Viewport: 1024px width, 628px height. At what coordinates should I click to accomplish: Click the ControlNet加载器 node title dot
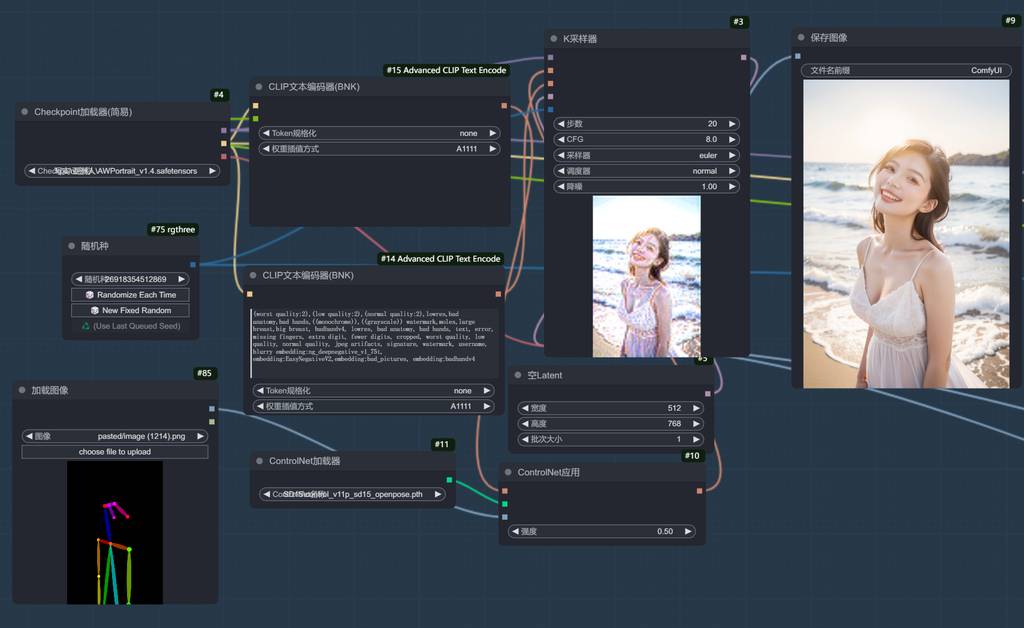coord(259,462)
